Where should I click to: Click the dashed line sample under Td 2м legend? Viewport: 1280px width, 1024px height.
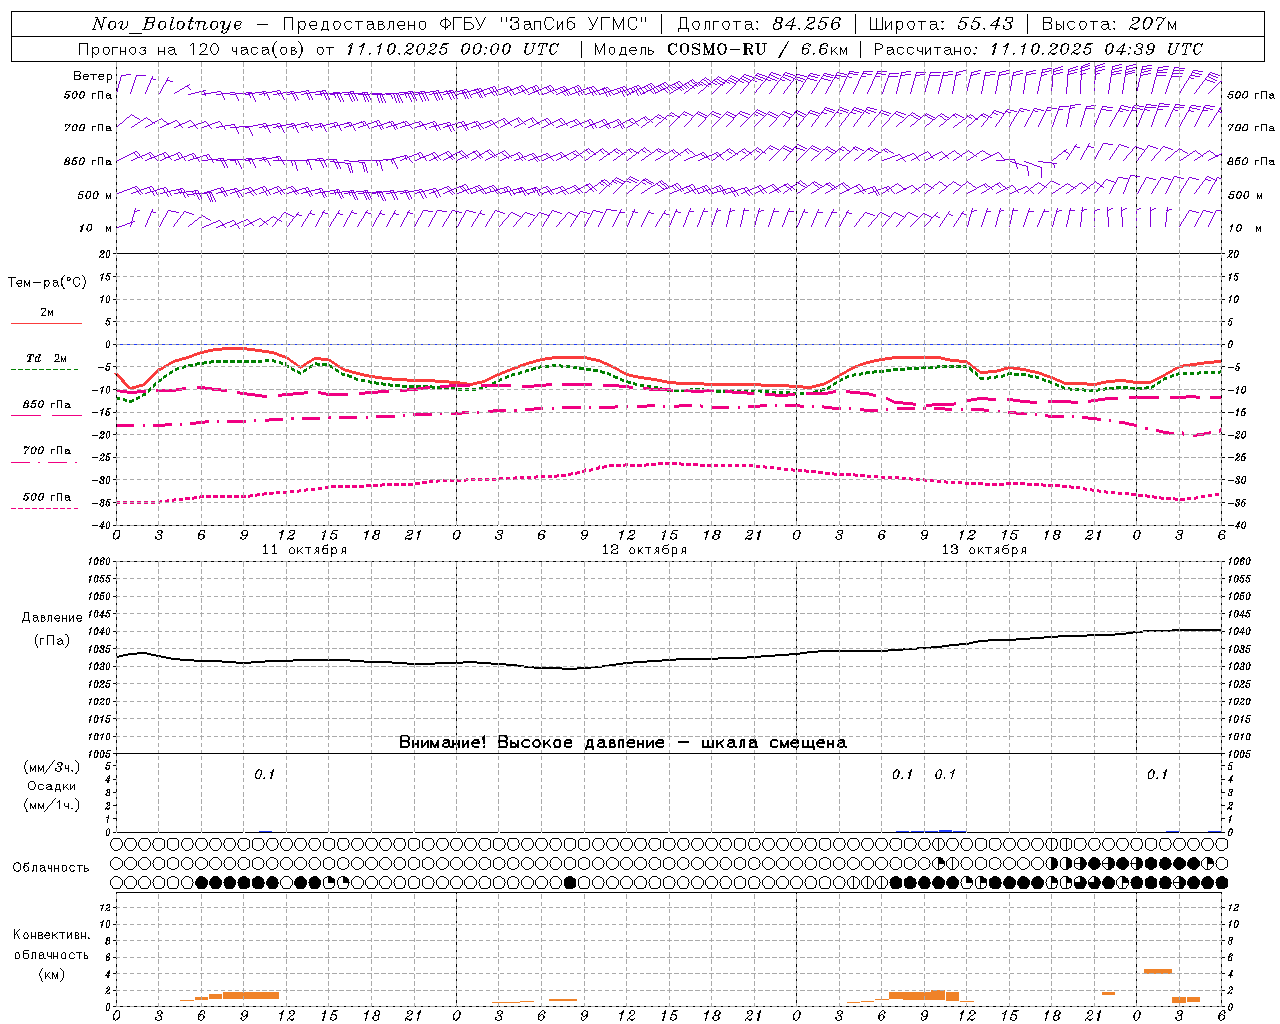click(x=45, y=369)
